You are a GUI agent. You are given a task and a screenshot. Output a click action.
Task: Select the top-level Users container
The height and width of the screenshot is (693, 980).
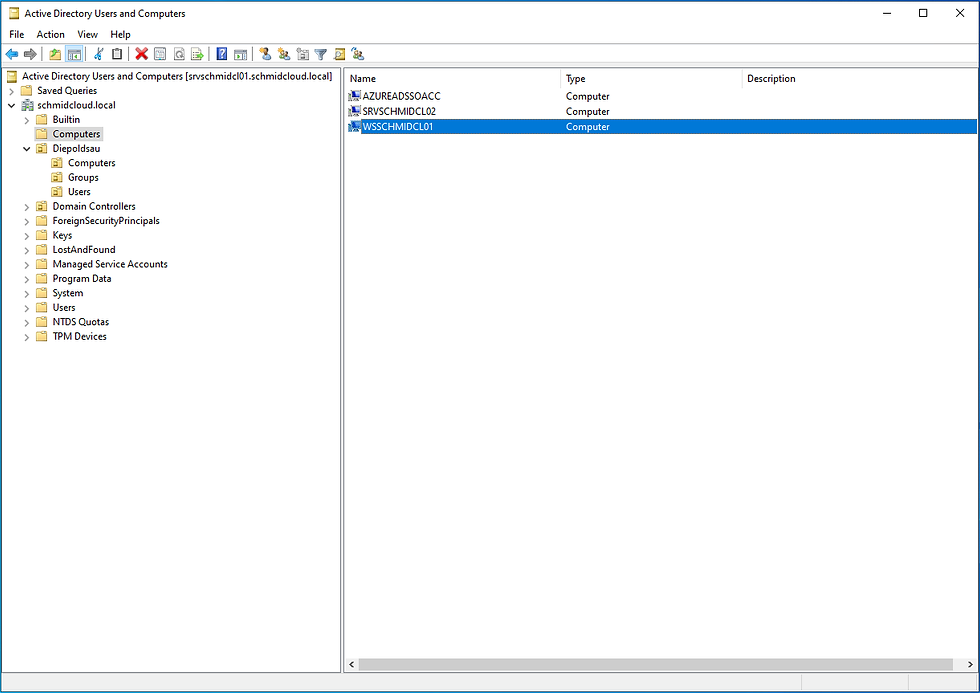coord(64,307)
